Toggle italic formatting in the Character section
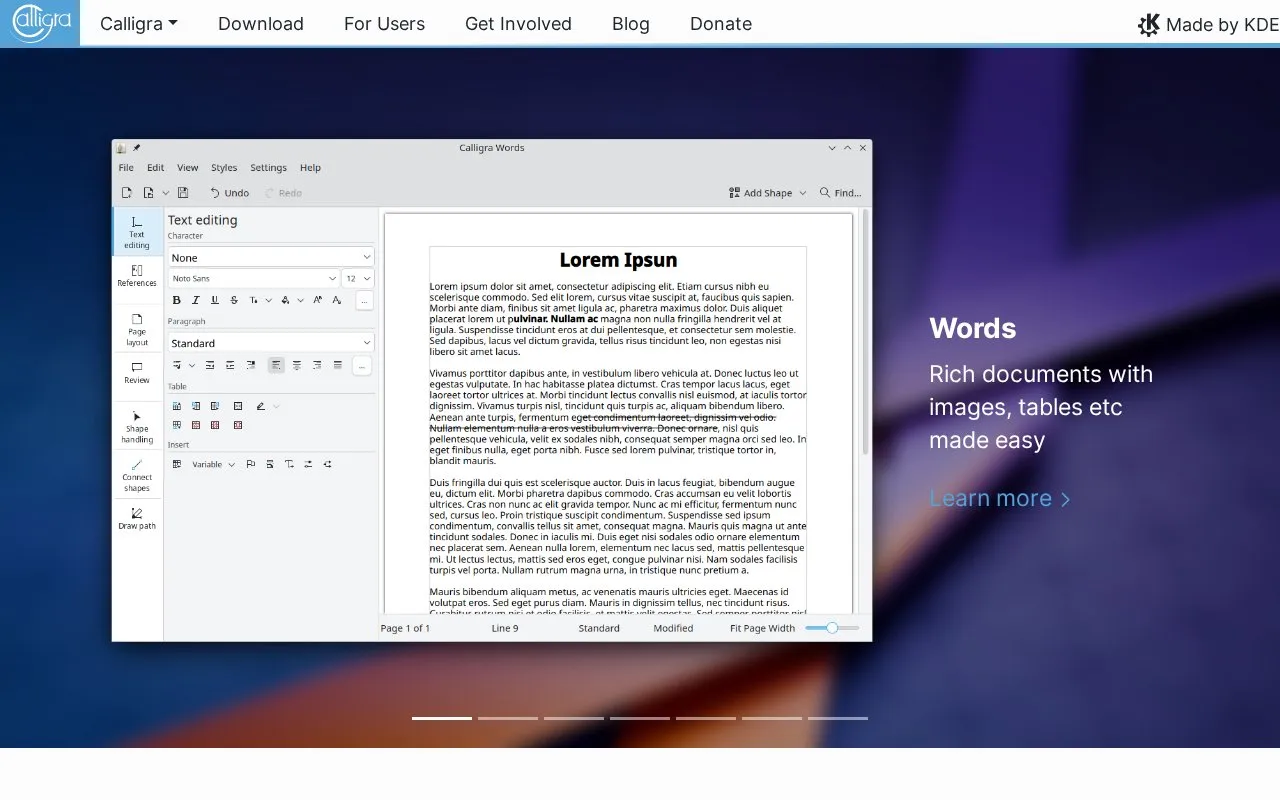Image resolution: width=1280 pixels, height=800 pixels. [x=196, y=300]
